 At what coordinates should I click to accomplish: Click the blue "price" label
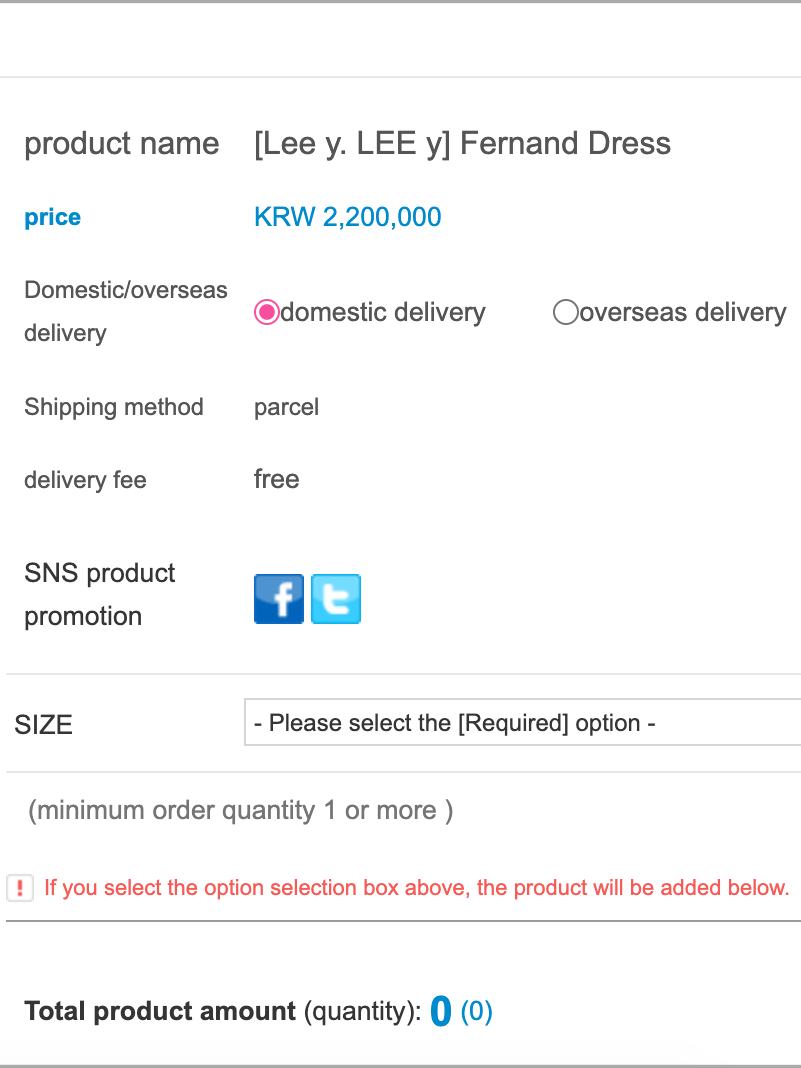coord(52,217)
